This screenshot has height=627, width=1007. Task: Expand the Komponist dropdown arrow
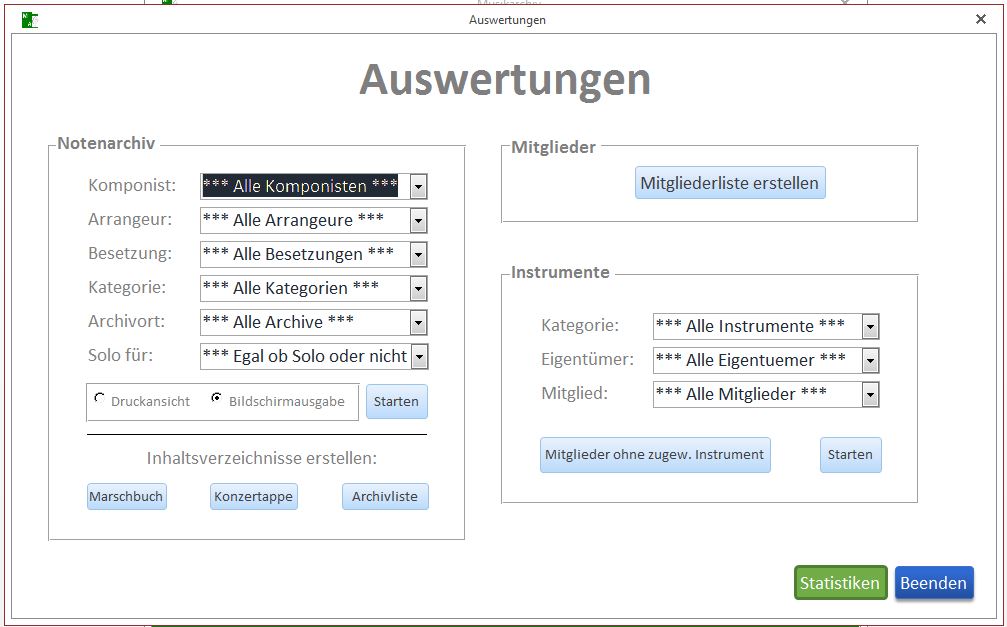coord(419,187)
